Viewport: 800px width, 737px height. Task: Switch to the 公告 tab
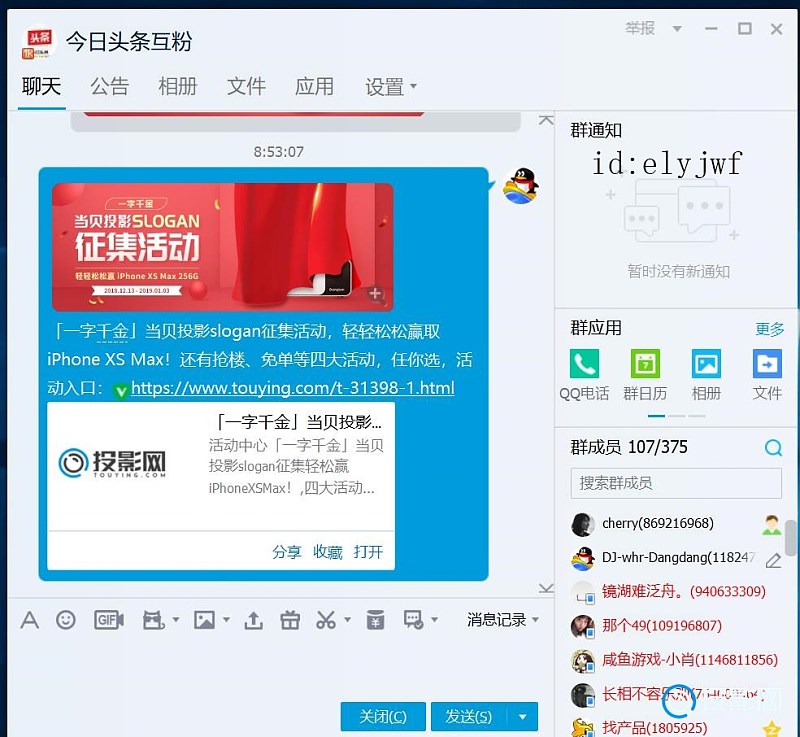[x=110, y=86]
